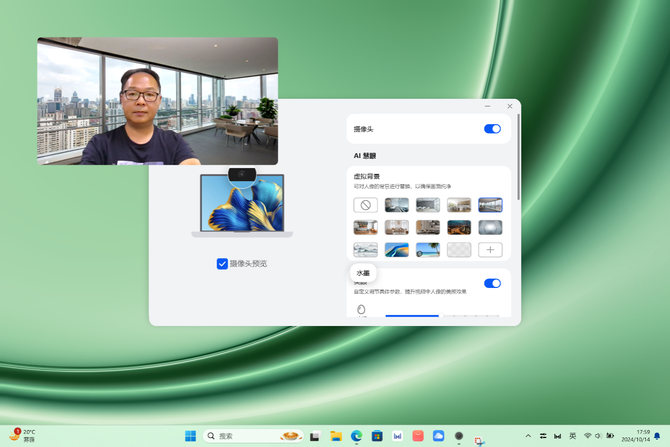Open Microsoft Store from the taskbar
The height and width of the screenshot is (447, 670).
click(x=377, y=436)
